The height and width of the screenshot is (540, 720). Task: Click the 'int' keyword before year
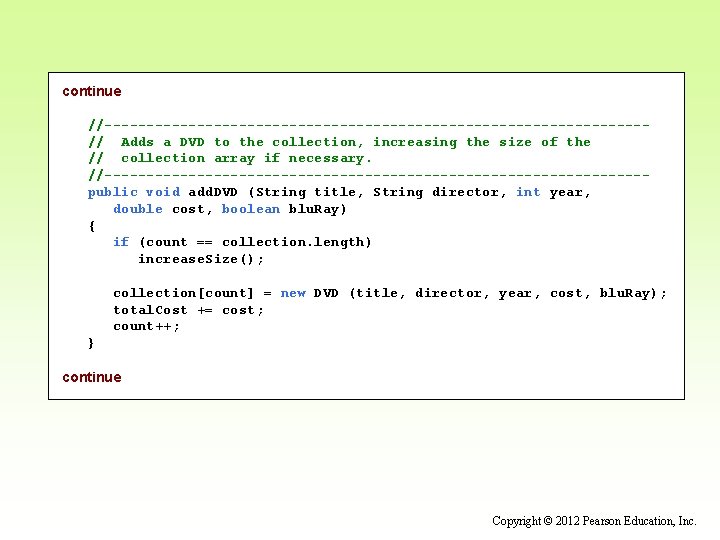(528, 192)
